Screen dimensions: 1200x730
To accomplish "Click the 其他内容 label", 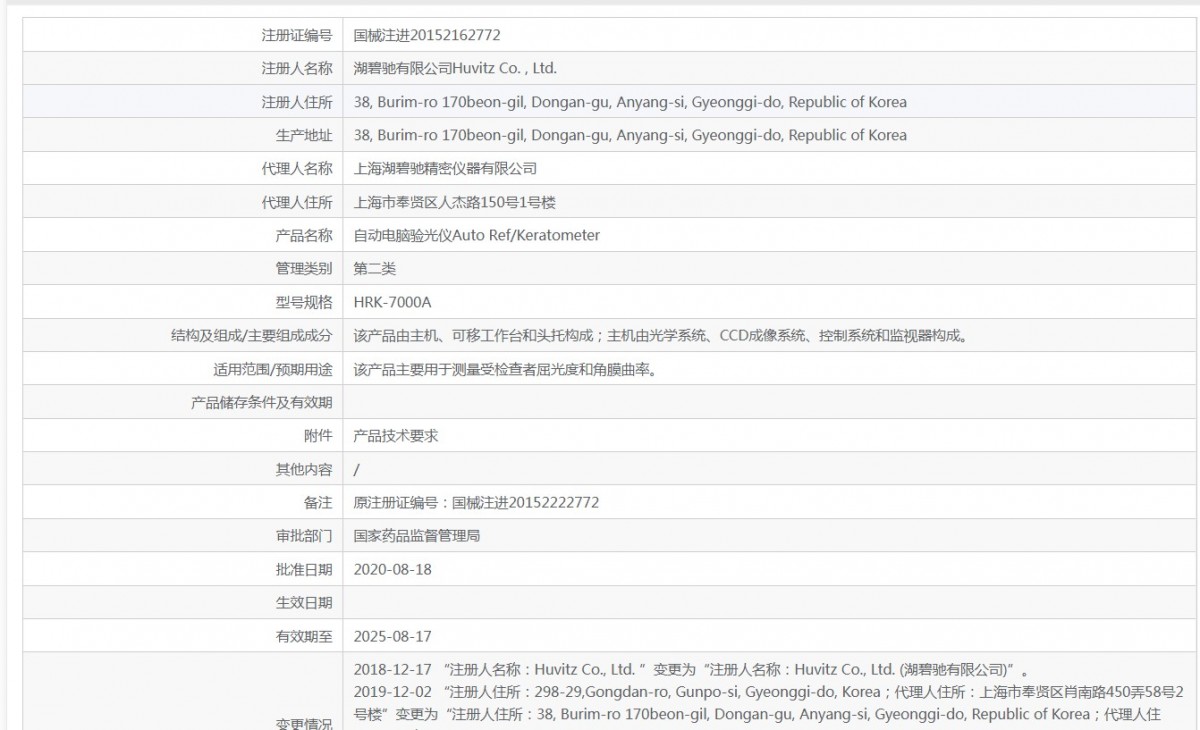I will [304, 469].
